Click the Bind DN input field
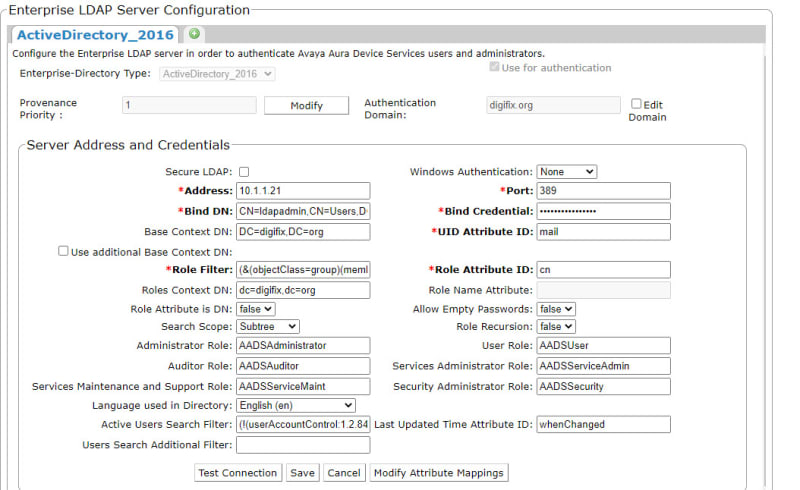800x490 pixels. tap(303, 211)
